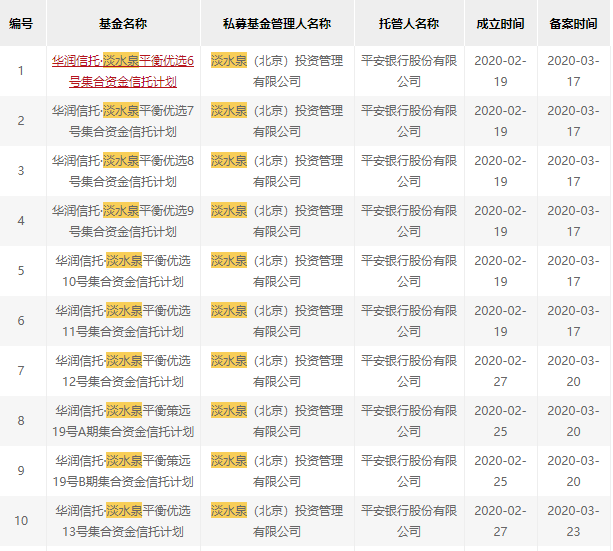
Task: Click row number 6 cell
Action: [21, 321]
